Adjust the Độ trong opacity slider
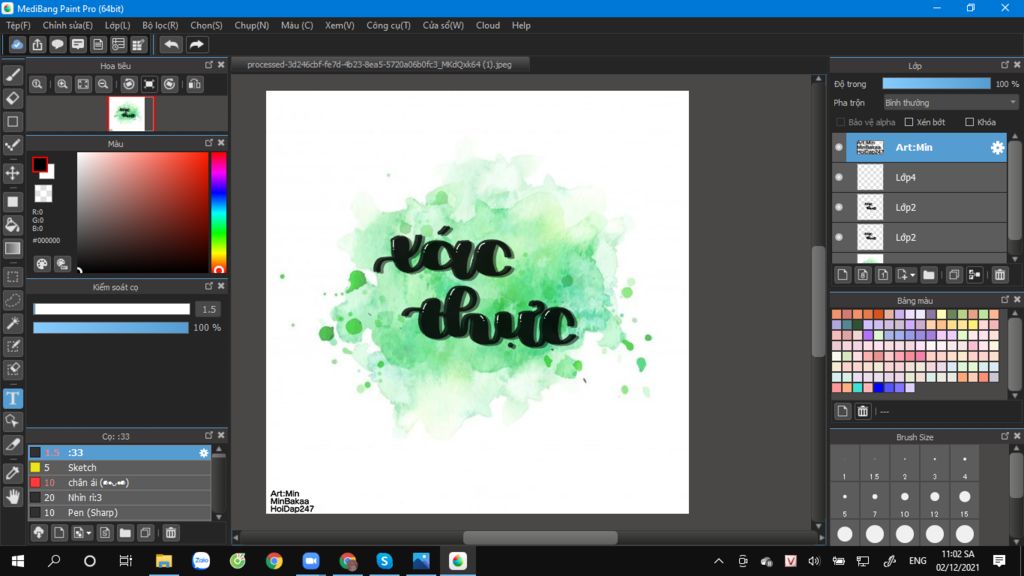 (936, 84)
